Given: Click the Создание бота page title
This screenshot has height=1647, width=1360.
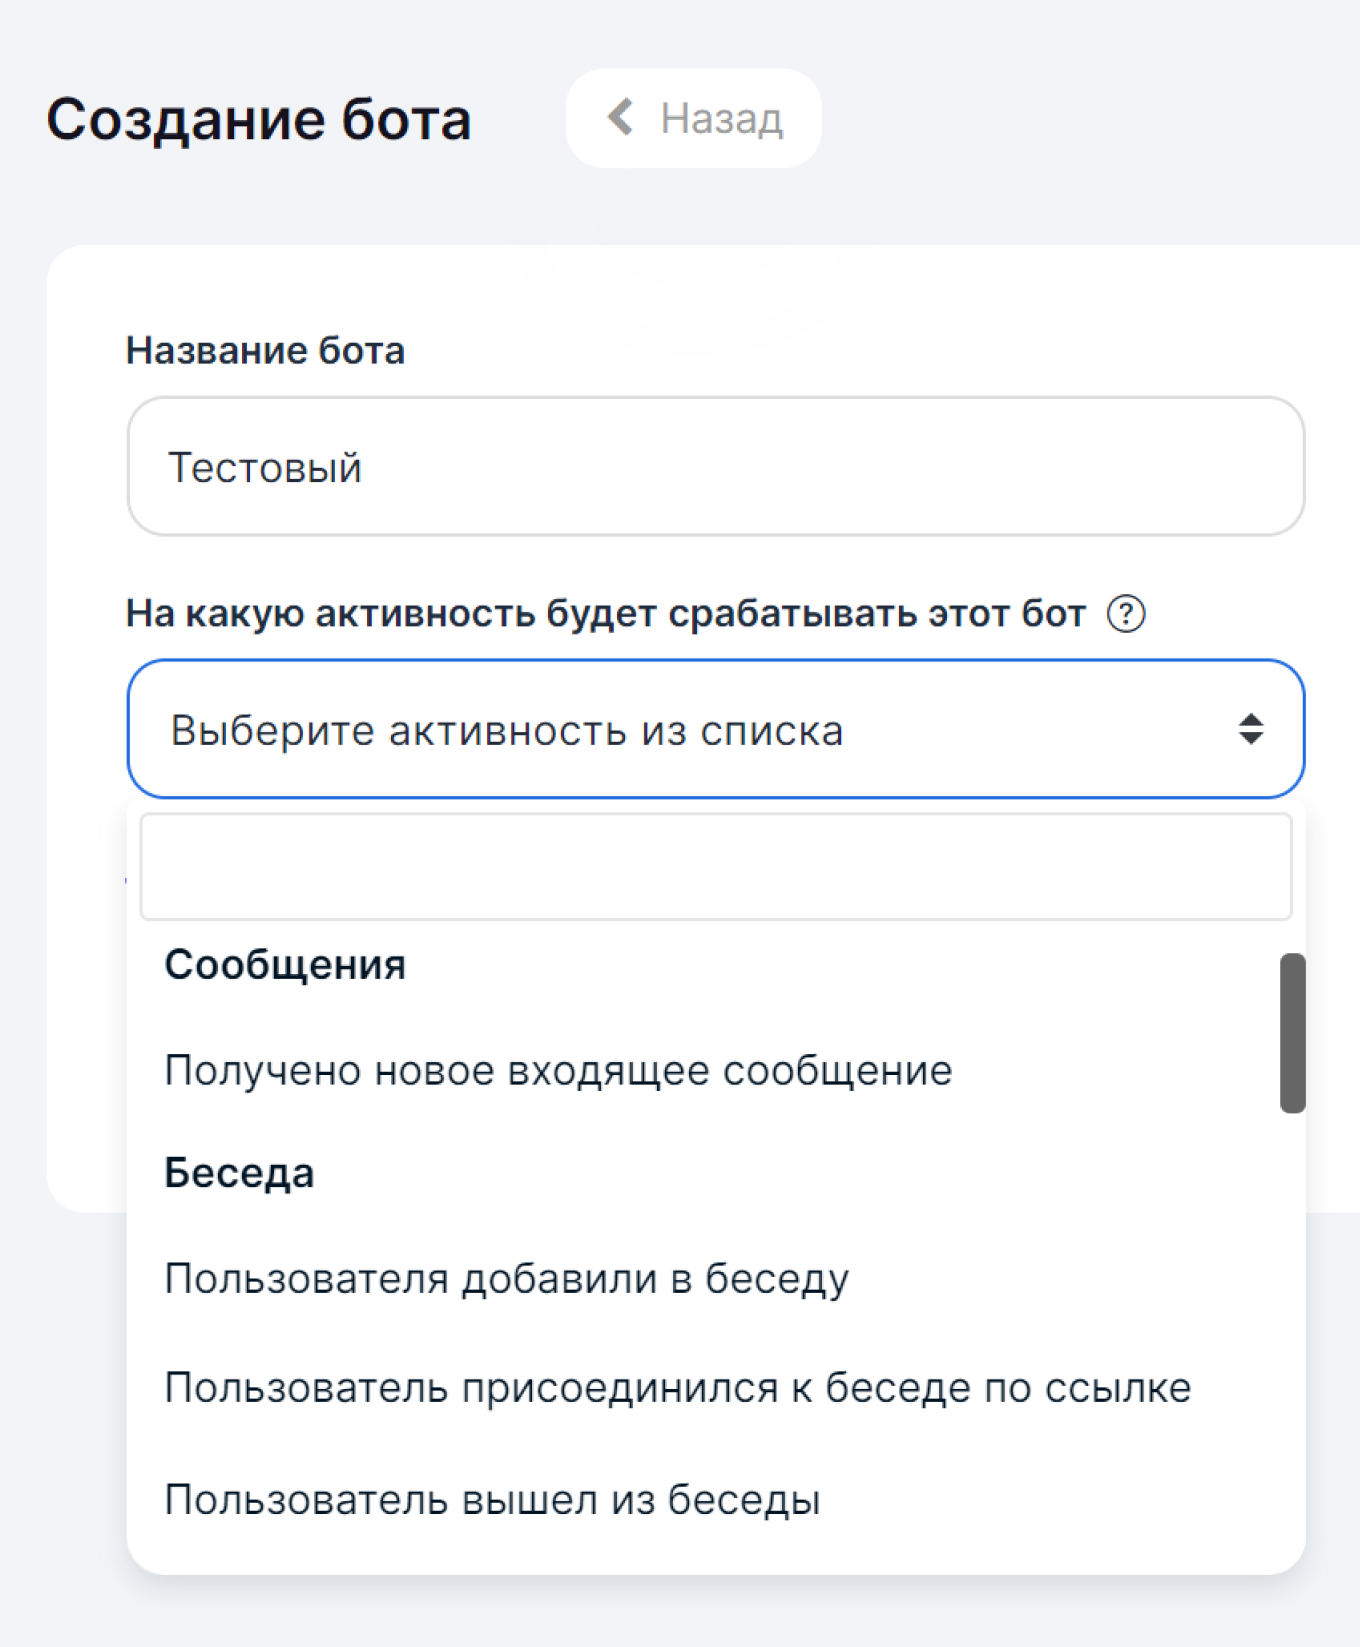Looking at the screenshot, I should click(x=260, y=118).
